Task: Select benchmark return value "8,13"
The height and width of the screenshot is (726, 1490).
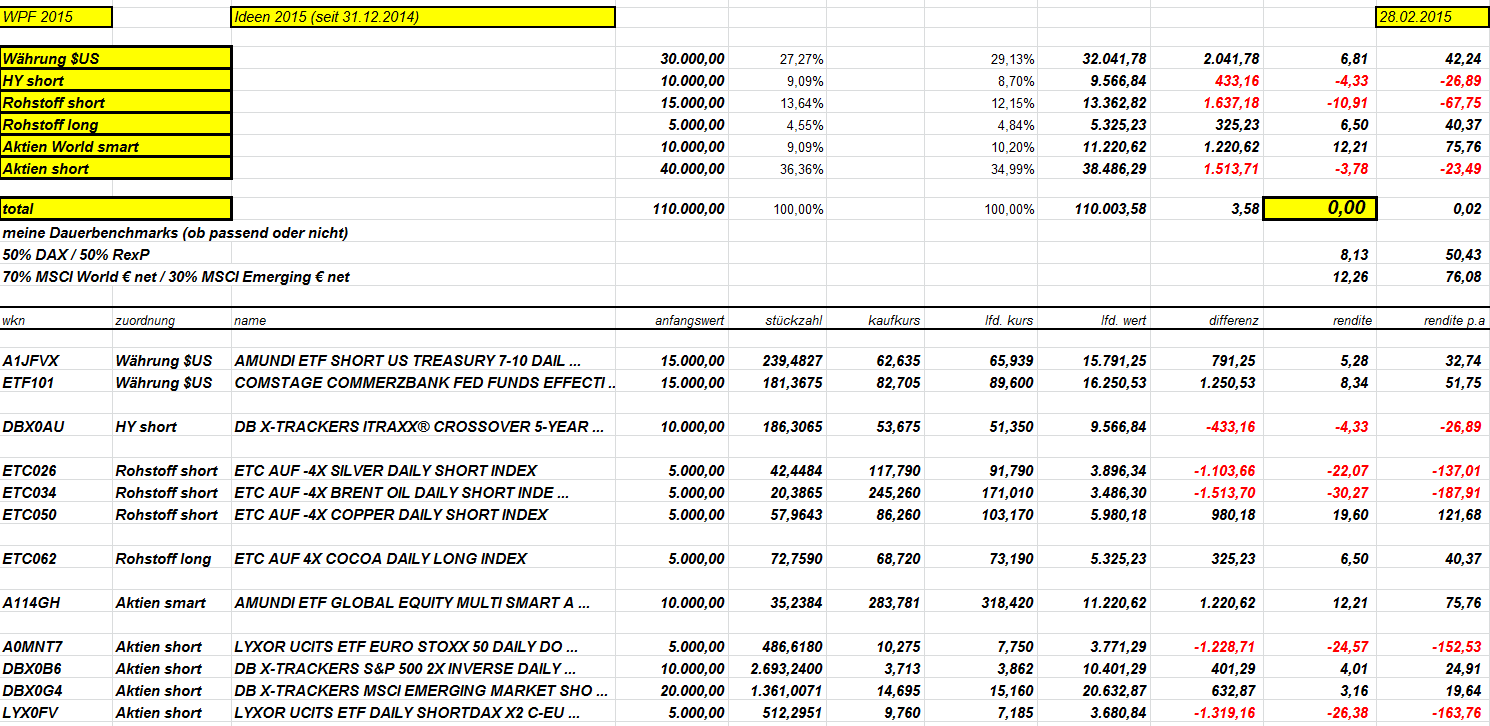Action: (1355, 255)
